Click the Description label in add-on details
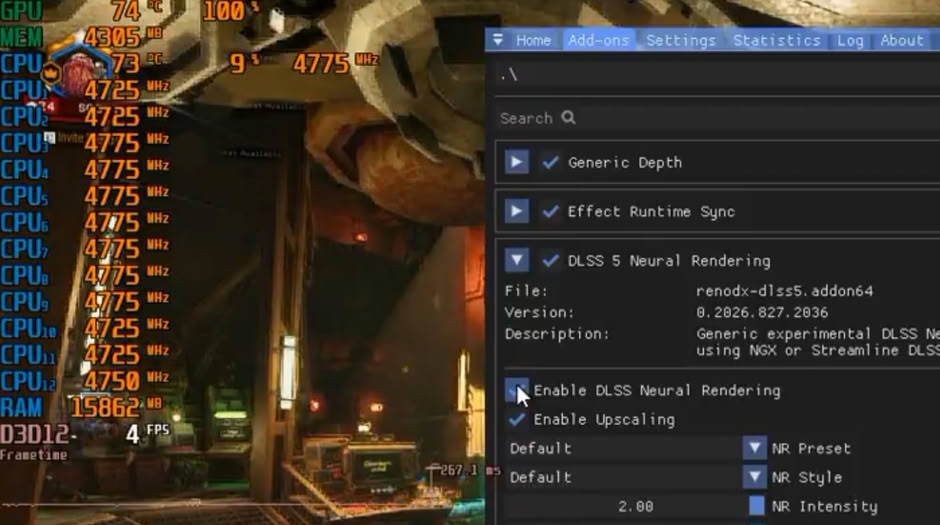 click(x=556, y=334)
